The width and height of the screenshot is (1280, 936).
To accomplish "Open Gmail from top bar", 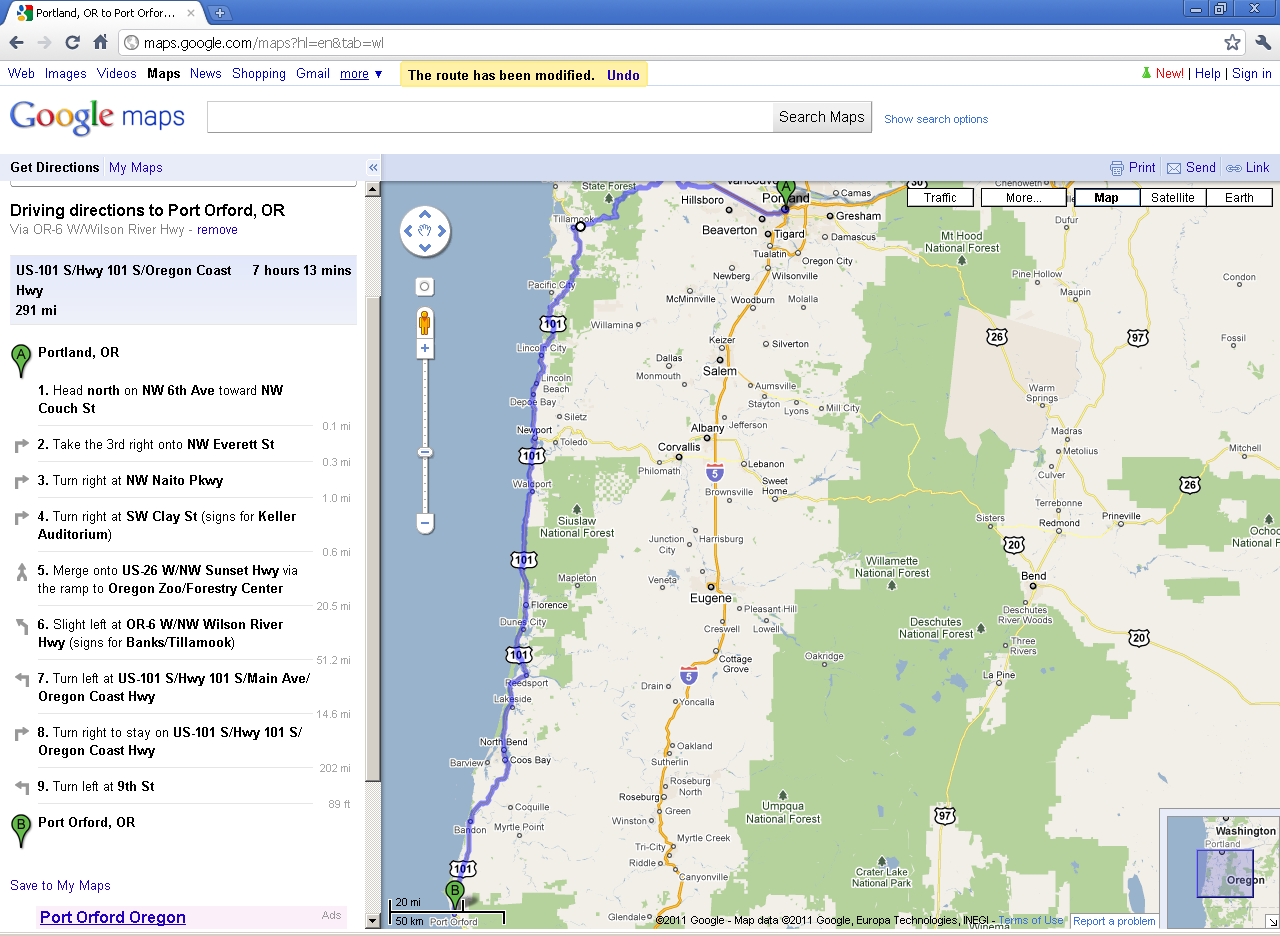I will (x=313, y=74).
